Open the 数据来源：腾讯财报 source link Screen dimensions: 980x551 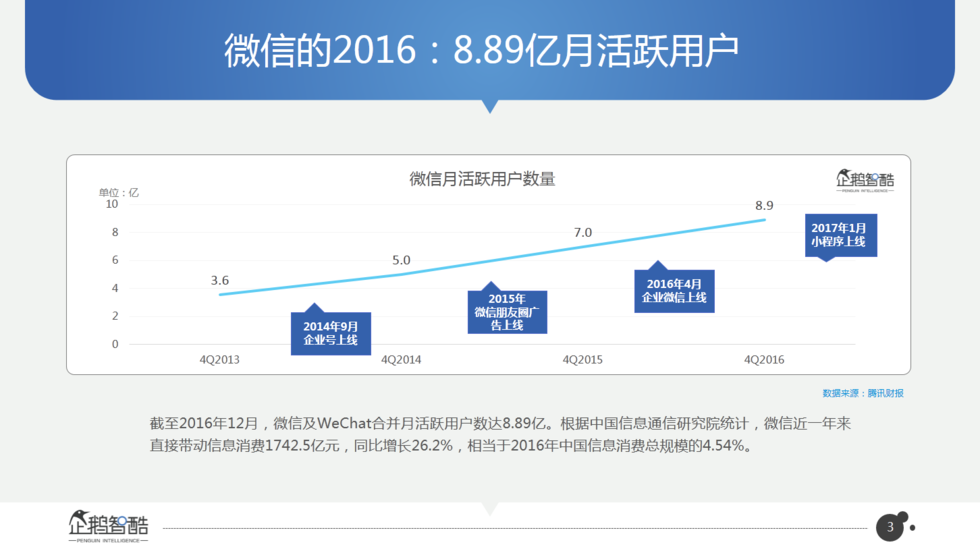pyautogui.click(x=862, y=393)
